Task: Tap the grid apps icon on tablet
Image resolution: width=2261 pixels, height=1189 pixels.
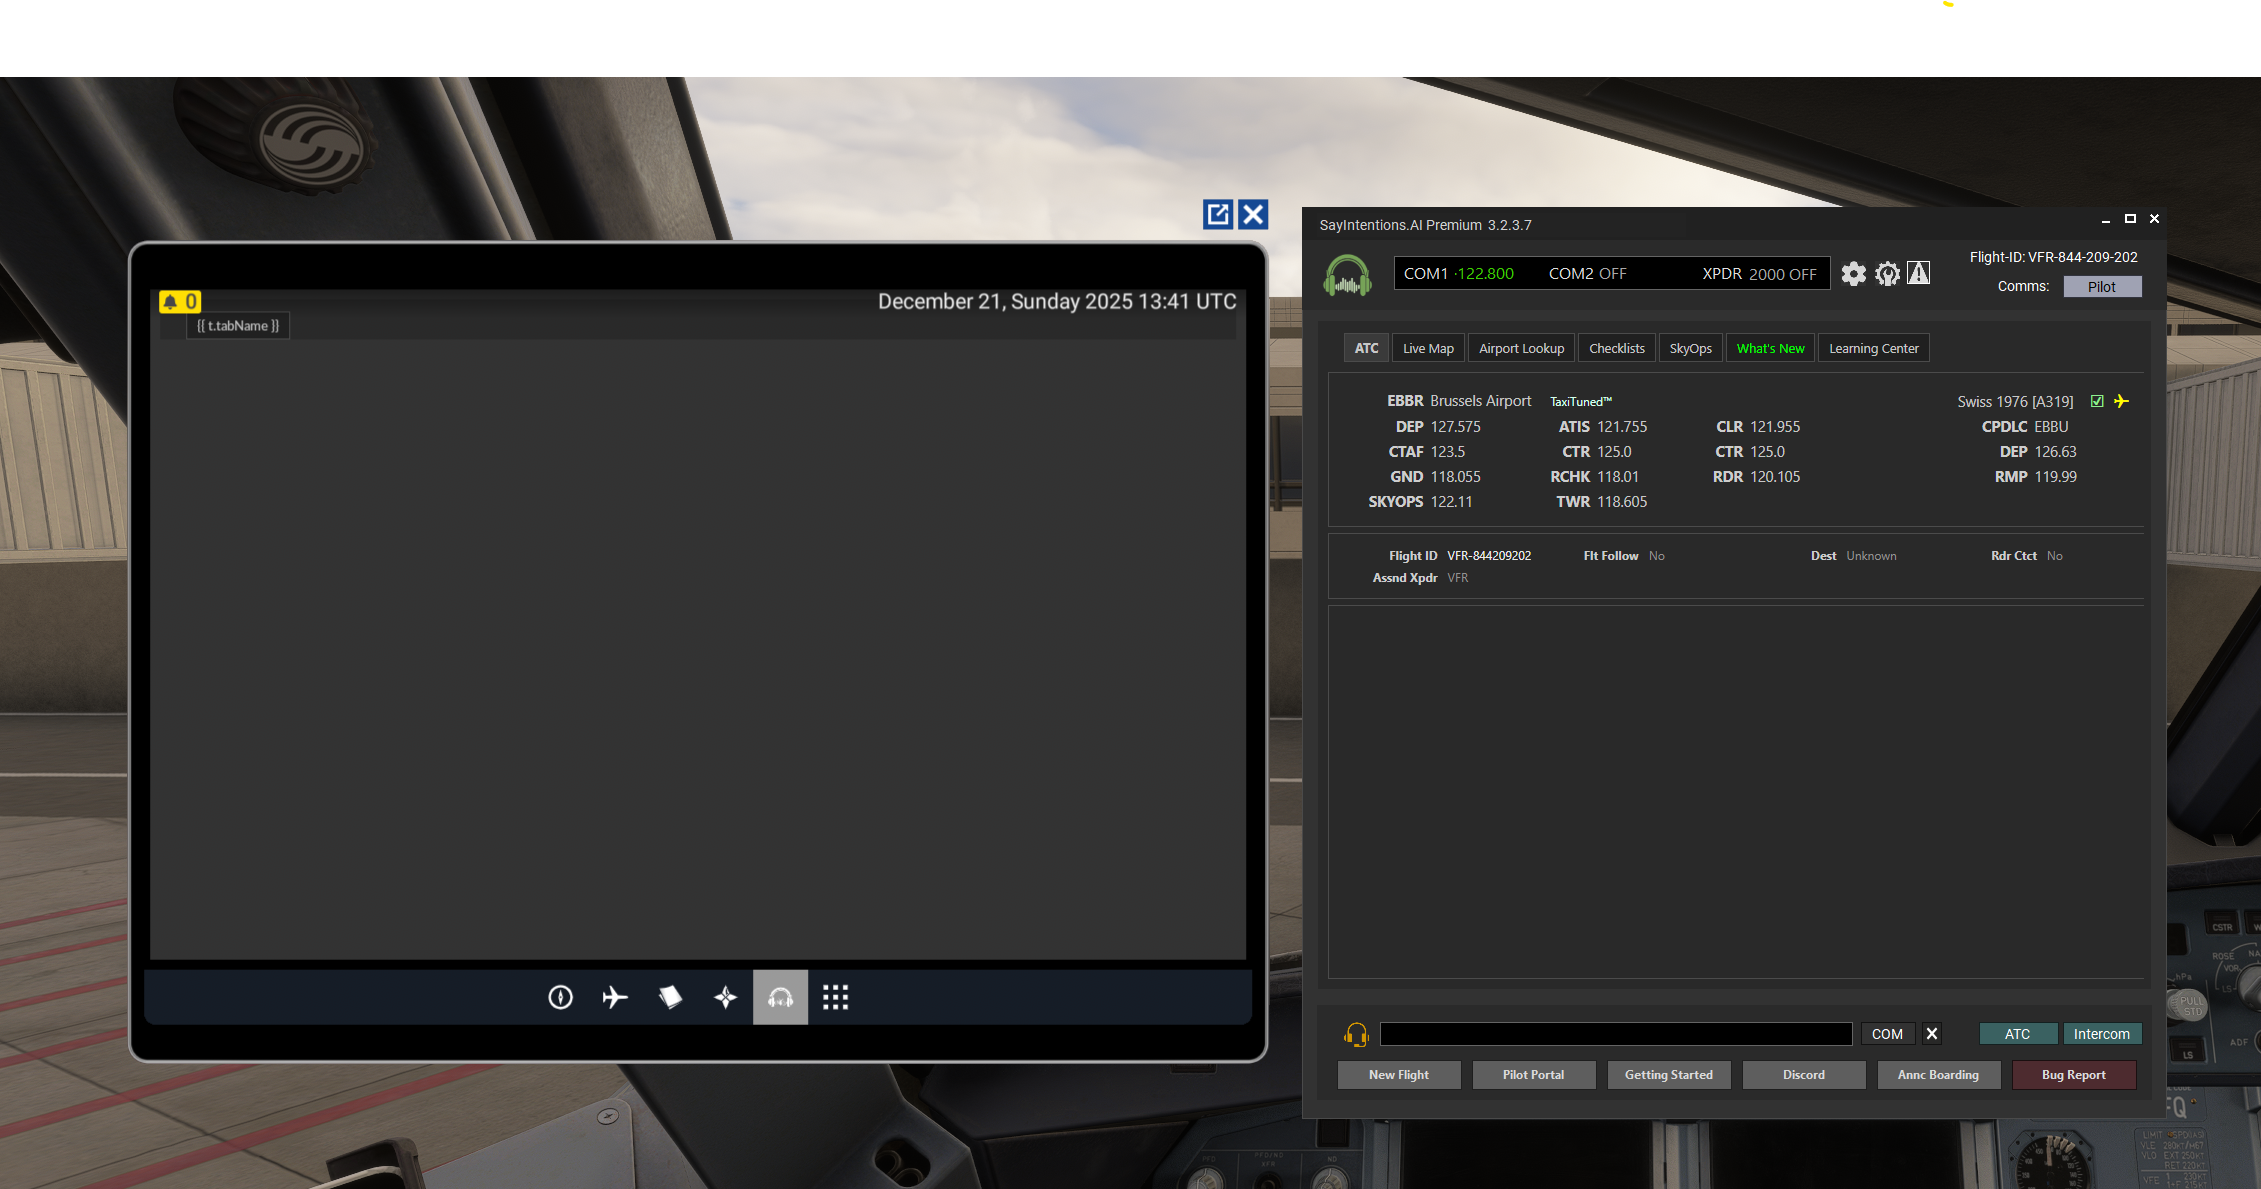Action: pos(835,997)
